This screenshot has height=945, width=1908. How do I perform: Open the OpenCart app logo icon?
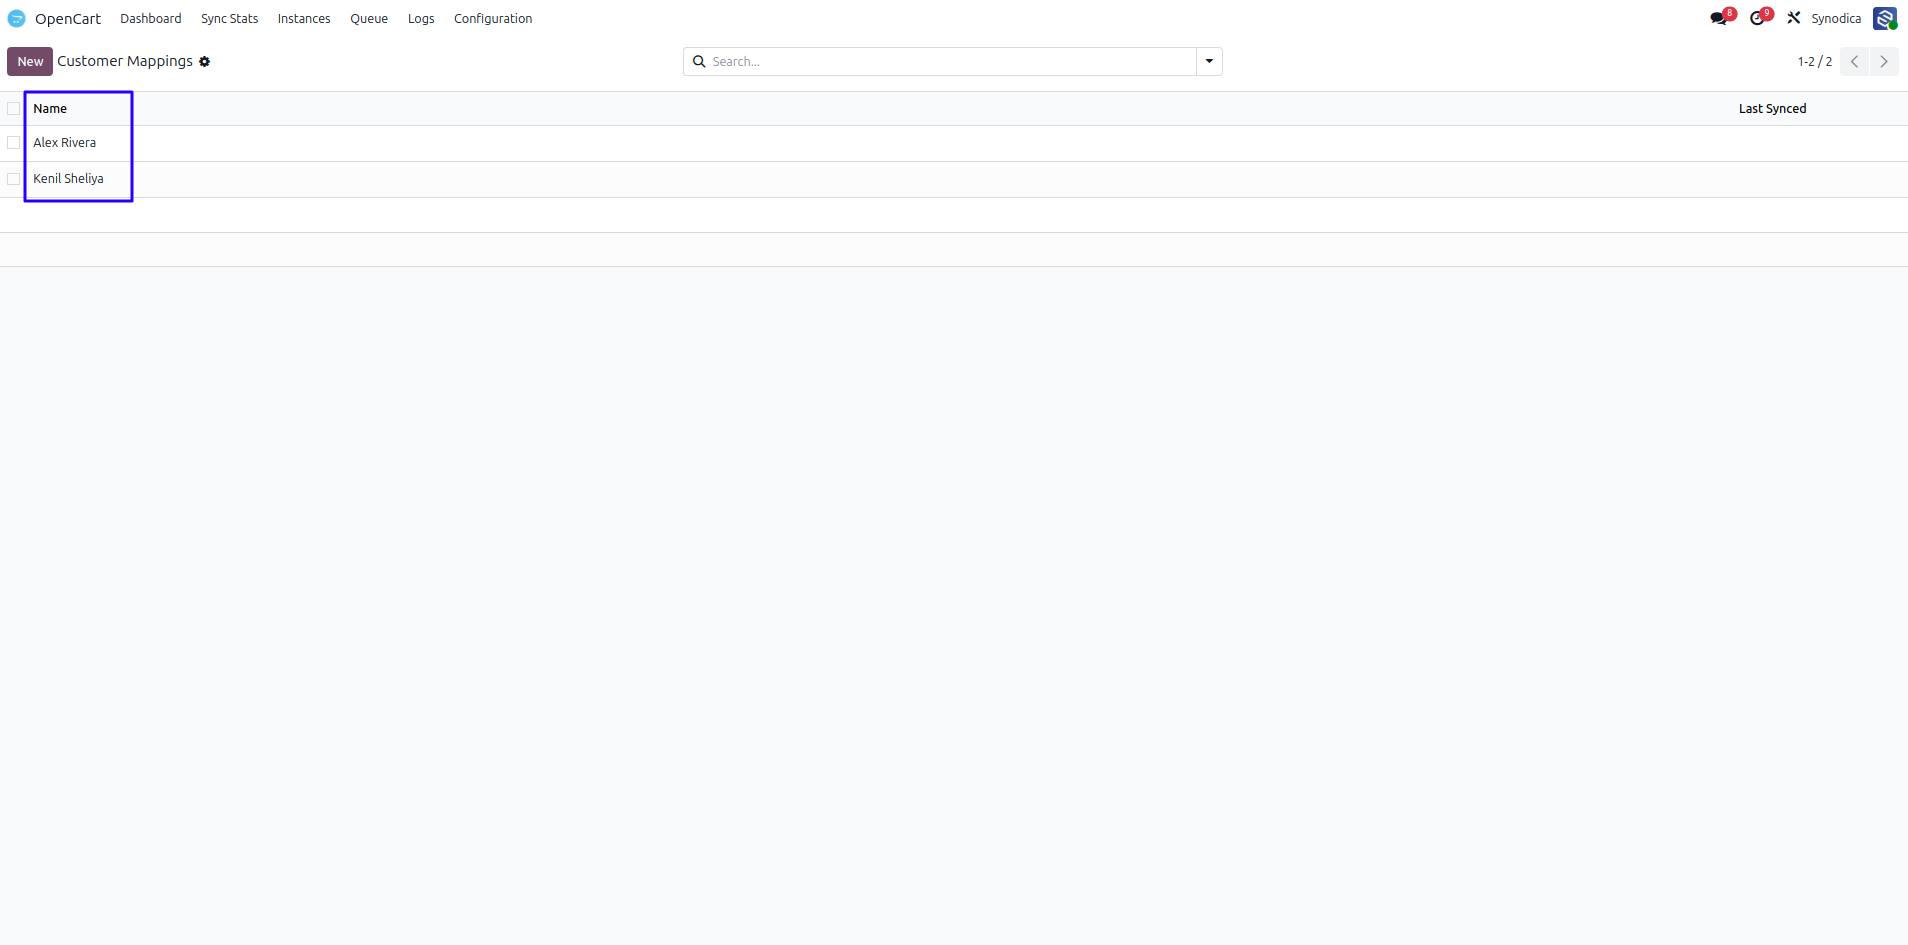click(x=17, y=19)
